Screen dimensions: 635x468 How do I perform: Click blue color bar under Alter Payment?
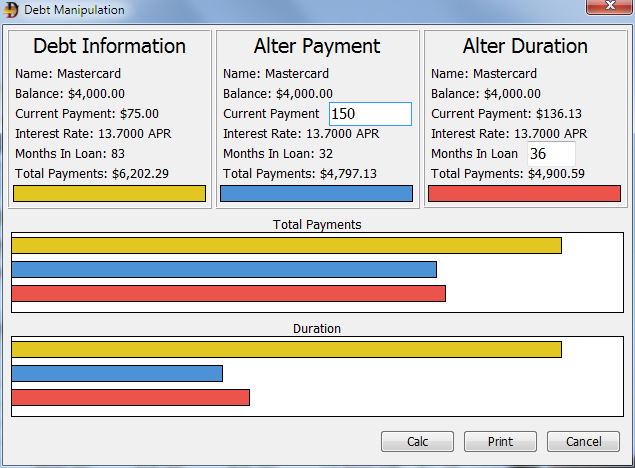pos(316,193)
